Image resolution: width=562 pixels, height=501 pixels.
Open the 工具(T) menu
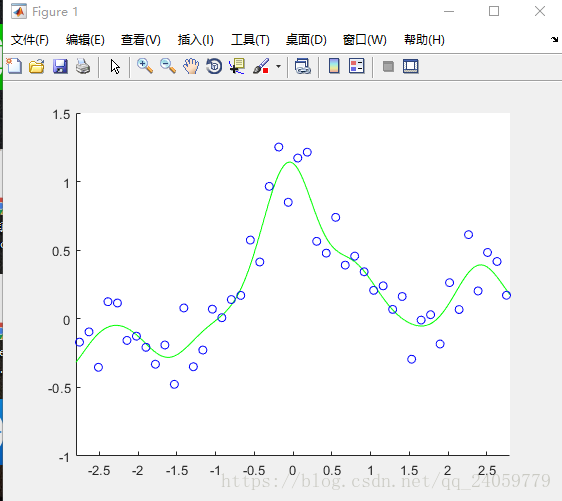coord(250,40)
